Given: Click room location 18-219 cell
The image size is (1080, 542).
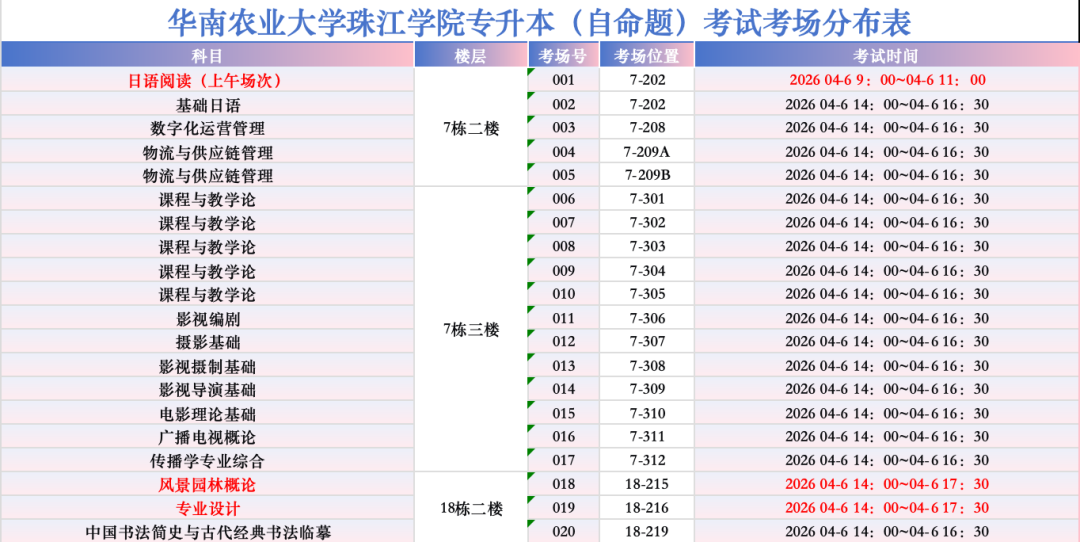Looking at the screenshot, I should coord(646,532).
